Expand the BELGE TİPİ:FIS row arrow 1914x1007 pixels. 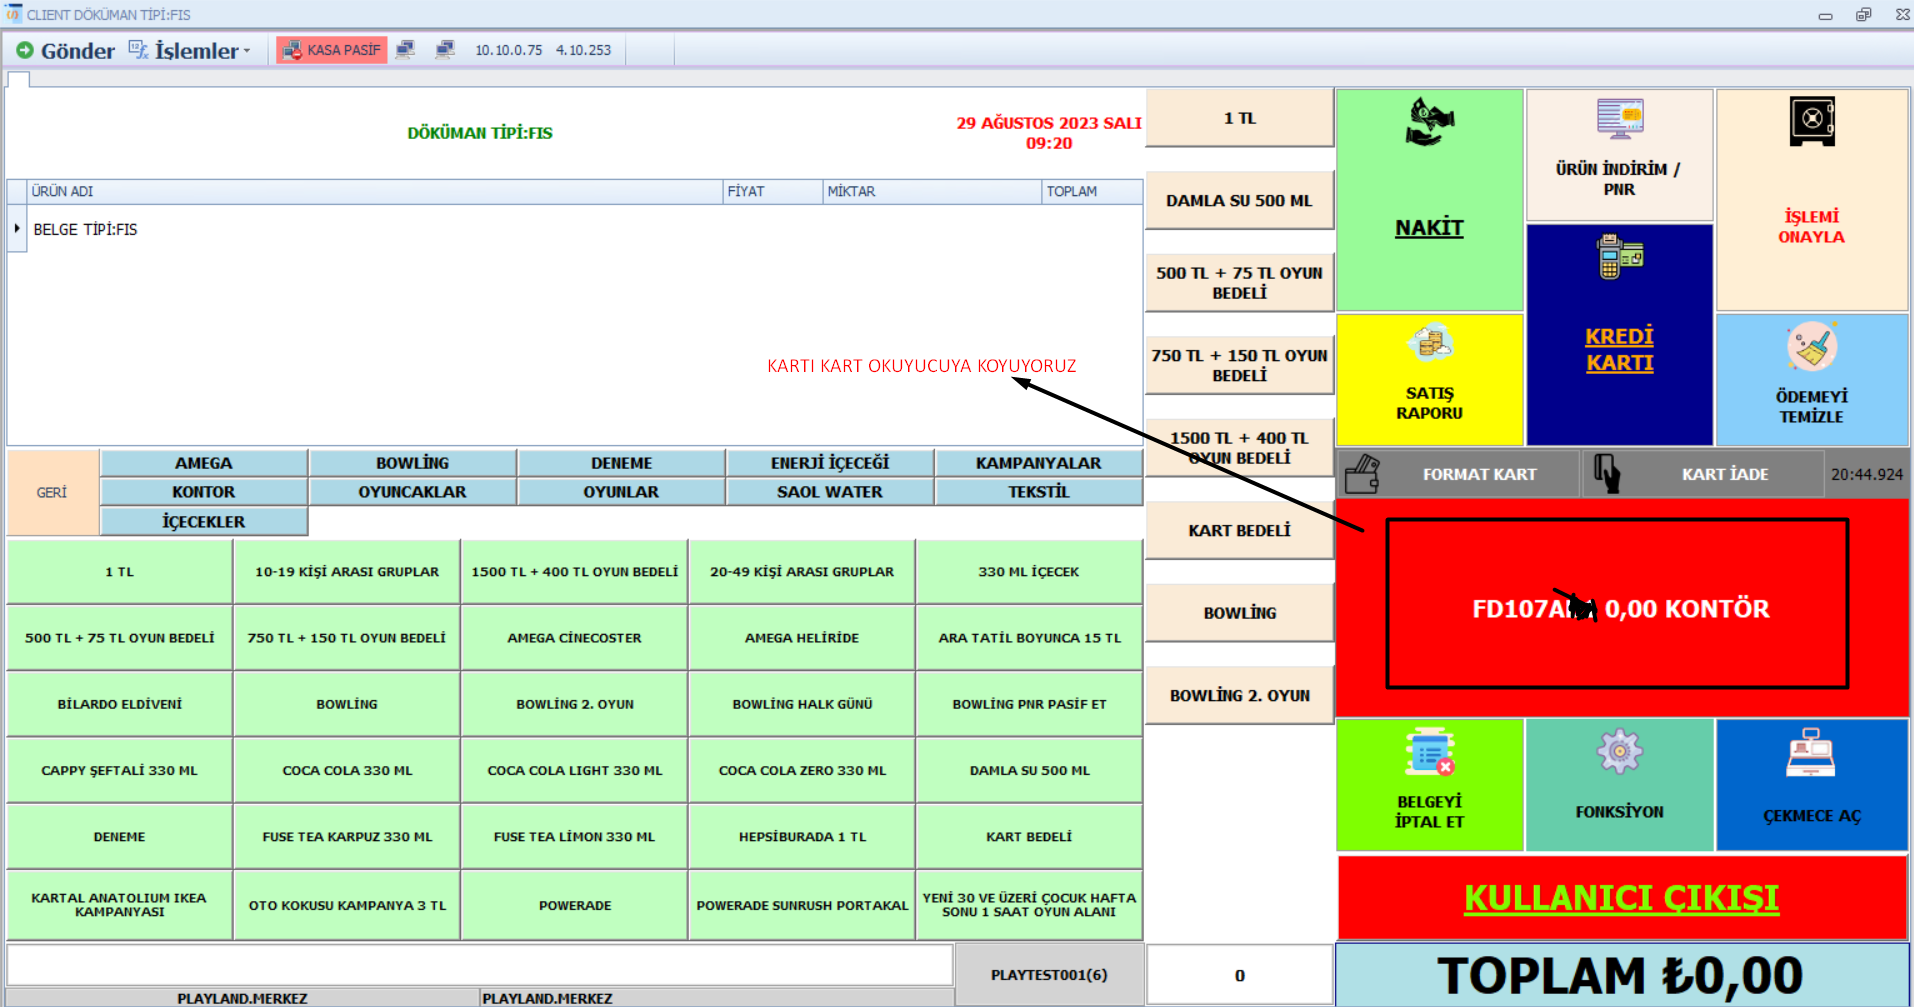17,229
